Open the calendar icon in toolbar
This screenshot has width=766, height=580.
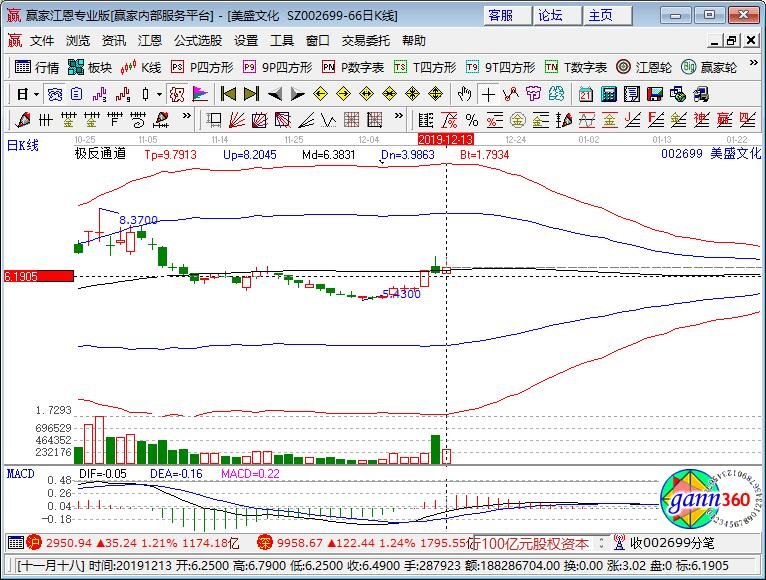(x=585, y=94)
